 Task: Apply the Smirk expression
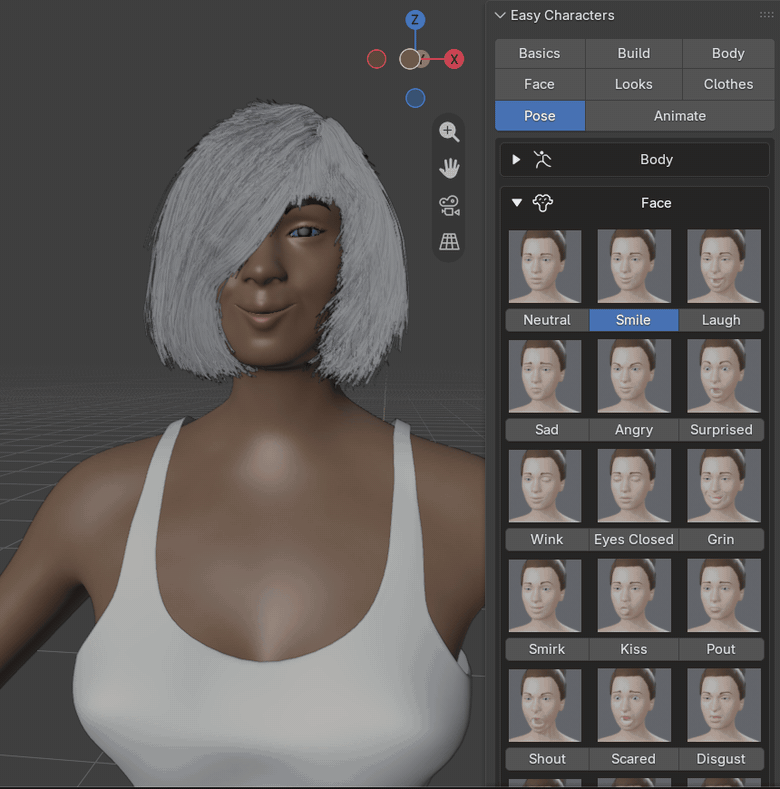pos(547,649)
